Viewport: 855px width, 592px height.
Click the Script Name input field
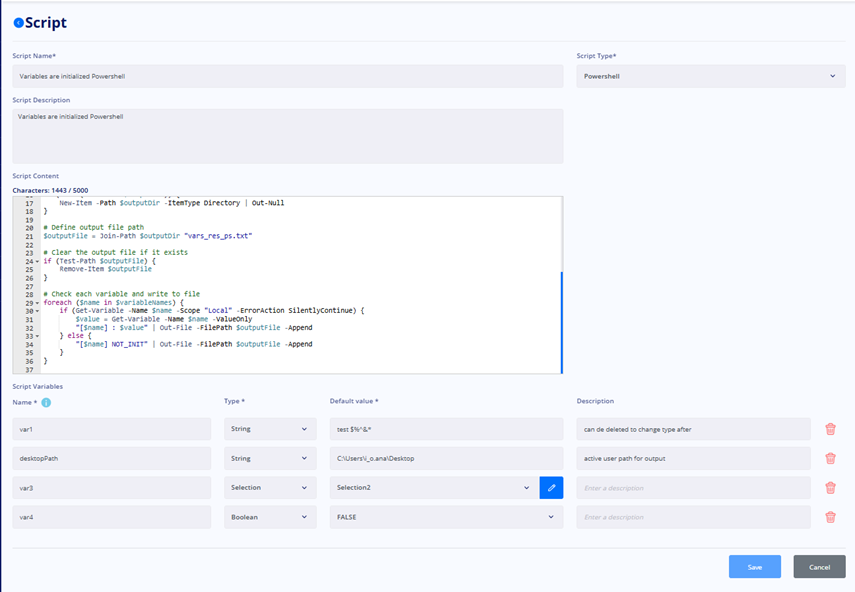288,76
